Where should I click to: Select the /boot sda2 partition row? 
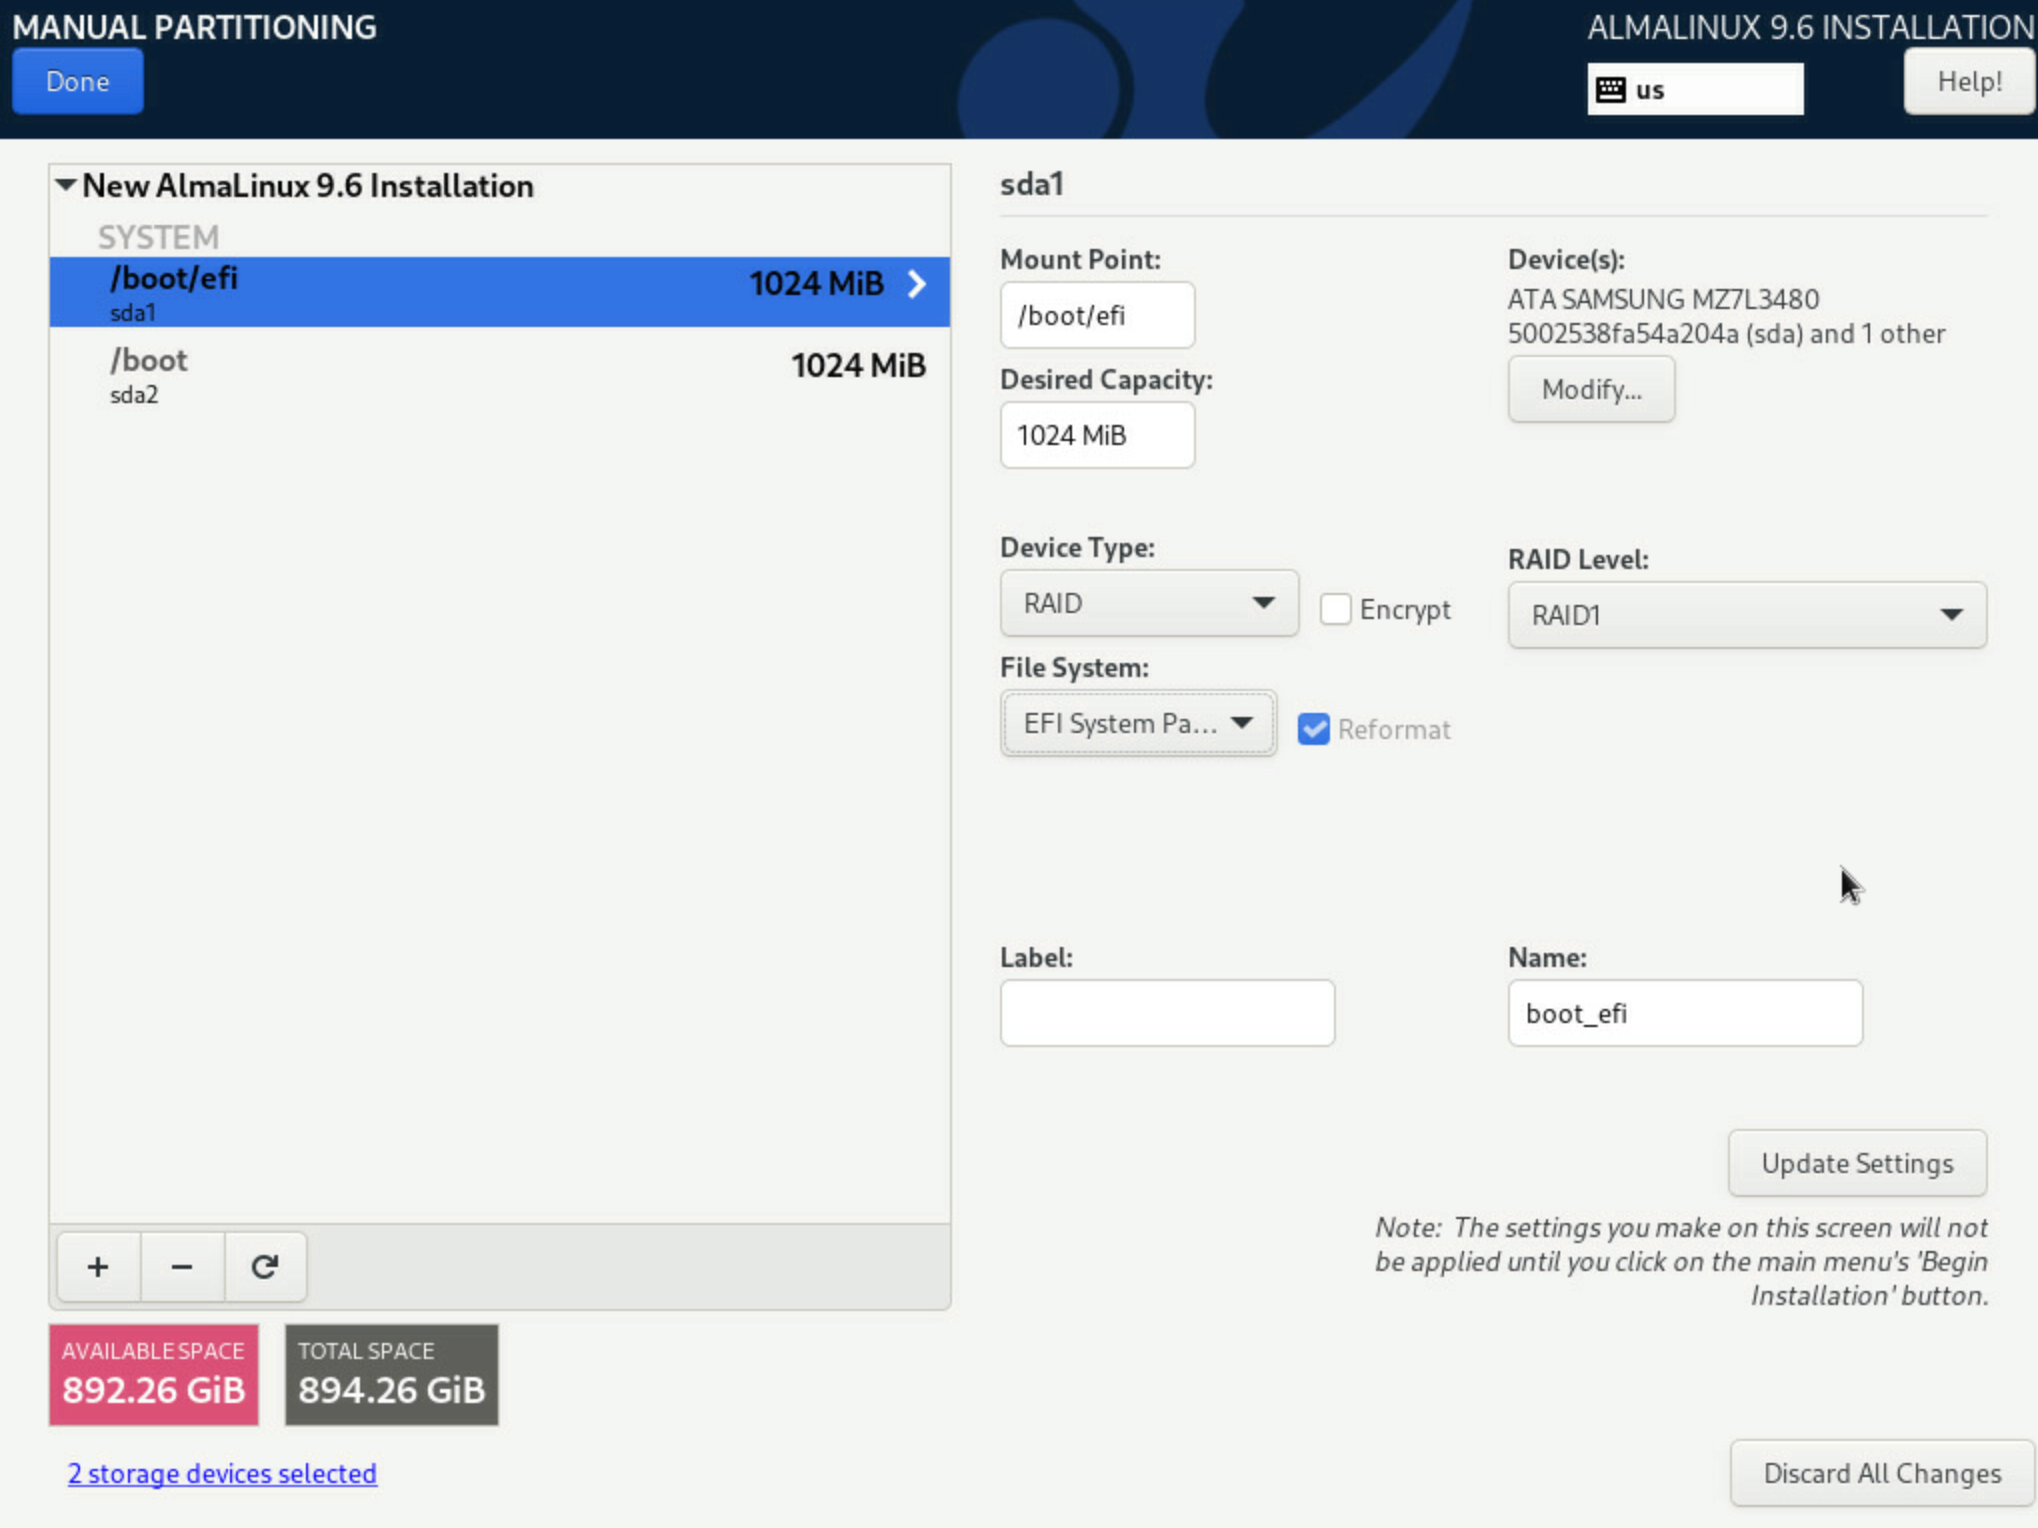coord(499,375)
